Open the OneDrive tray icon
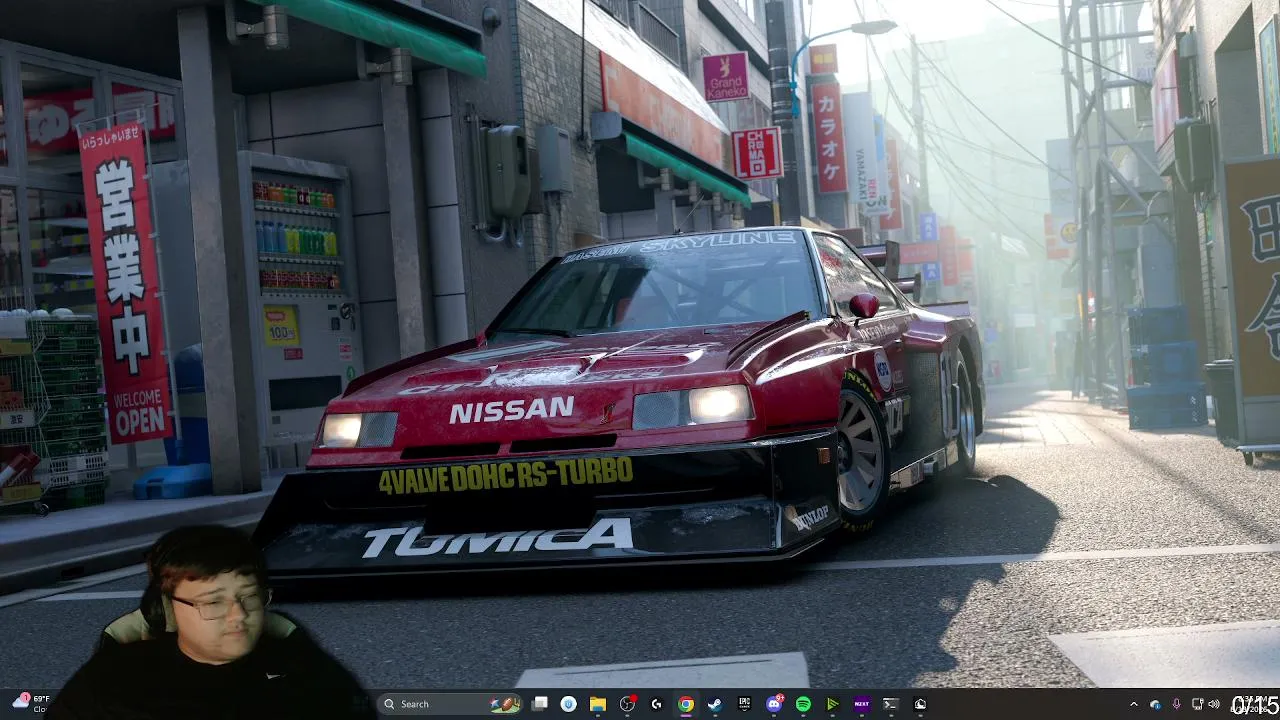This screenshot has height=720, width=1280. click(x=1156, y=704)
